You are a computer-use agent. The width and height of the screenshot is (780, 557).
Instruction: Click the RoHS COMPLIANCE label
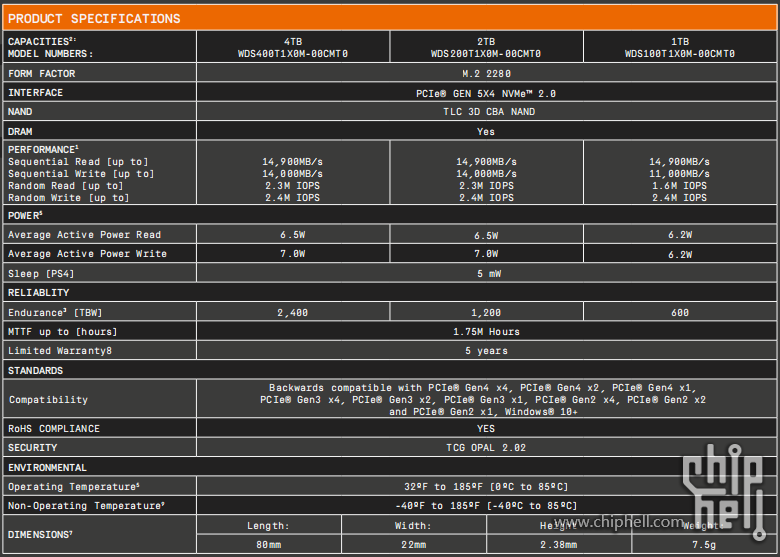coord(54,429)
